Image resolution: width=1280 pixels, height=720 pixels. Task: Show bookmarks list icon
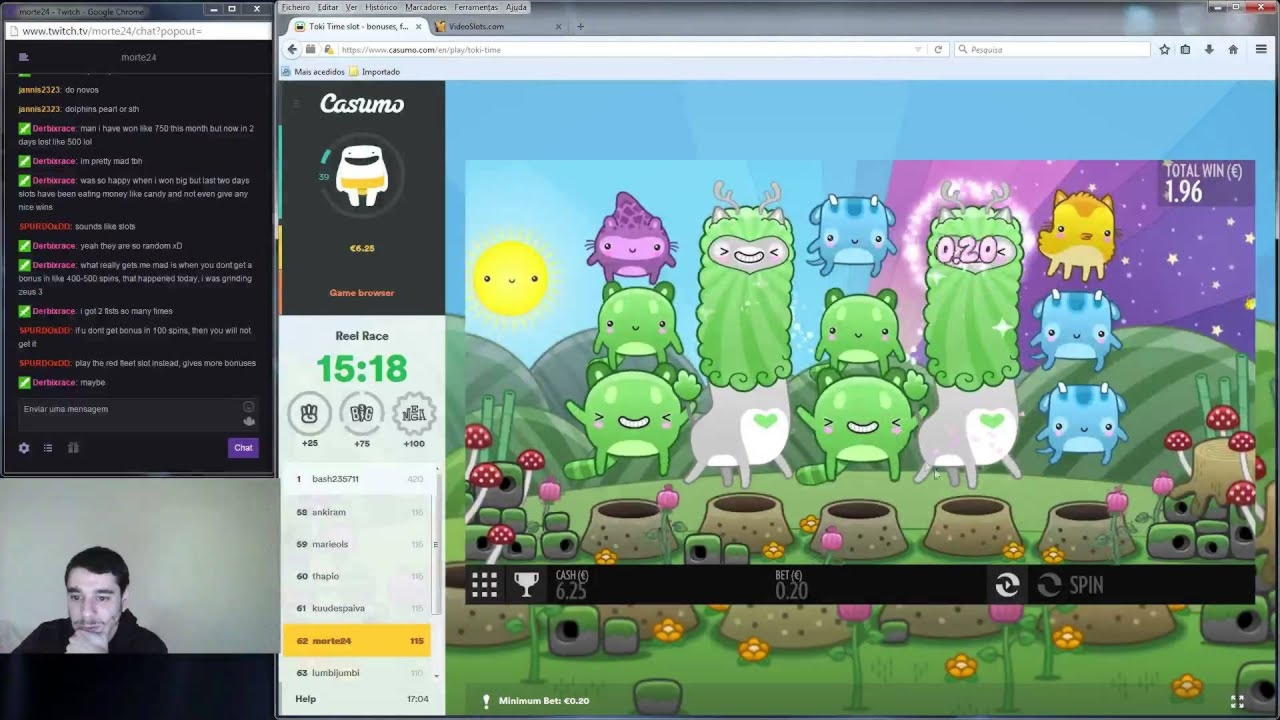[1186, 49]
